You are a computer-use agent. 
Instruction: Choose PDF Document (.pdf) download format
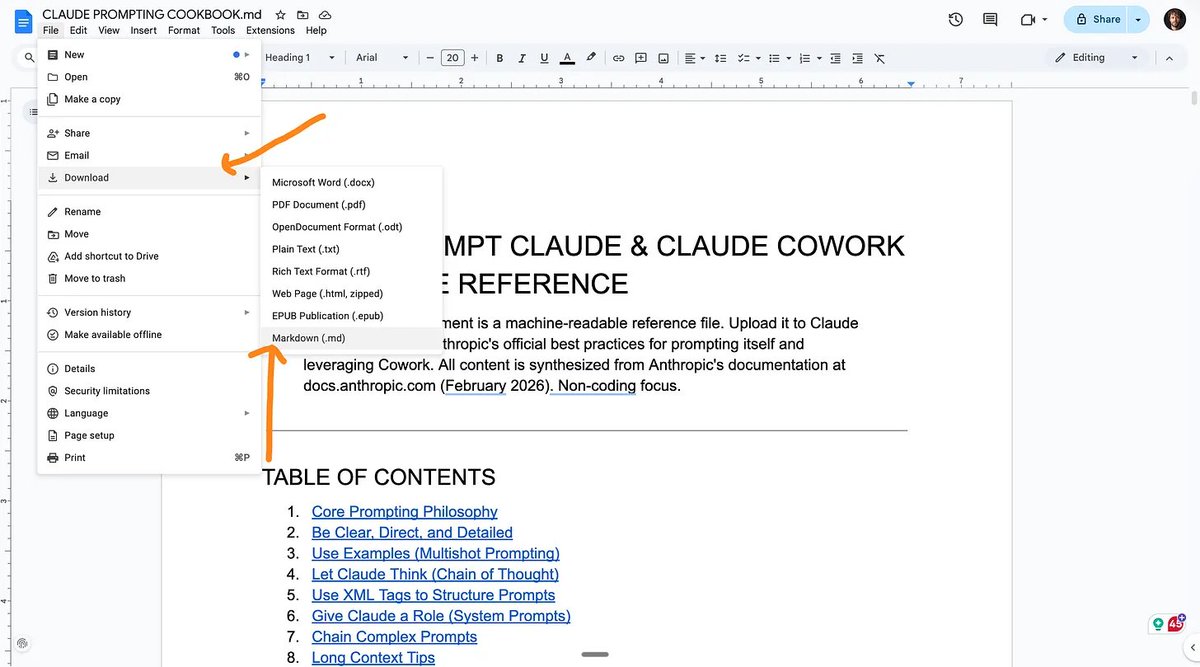coord(351,205)
